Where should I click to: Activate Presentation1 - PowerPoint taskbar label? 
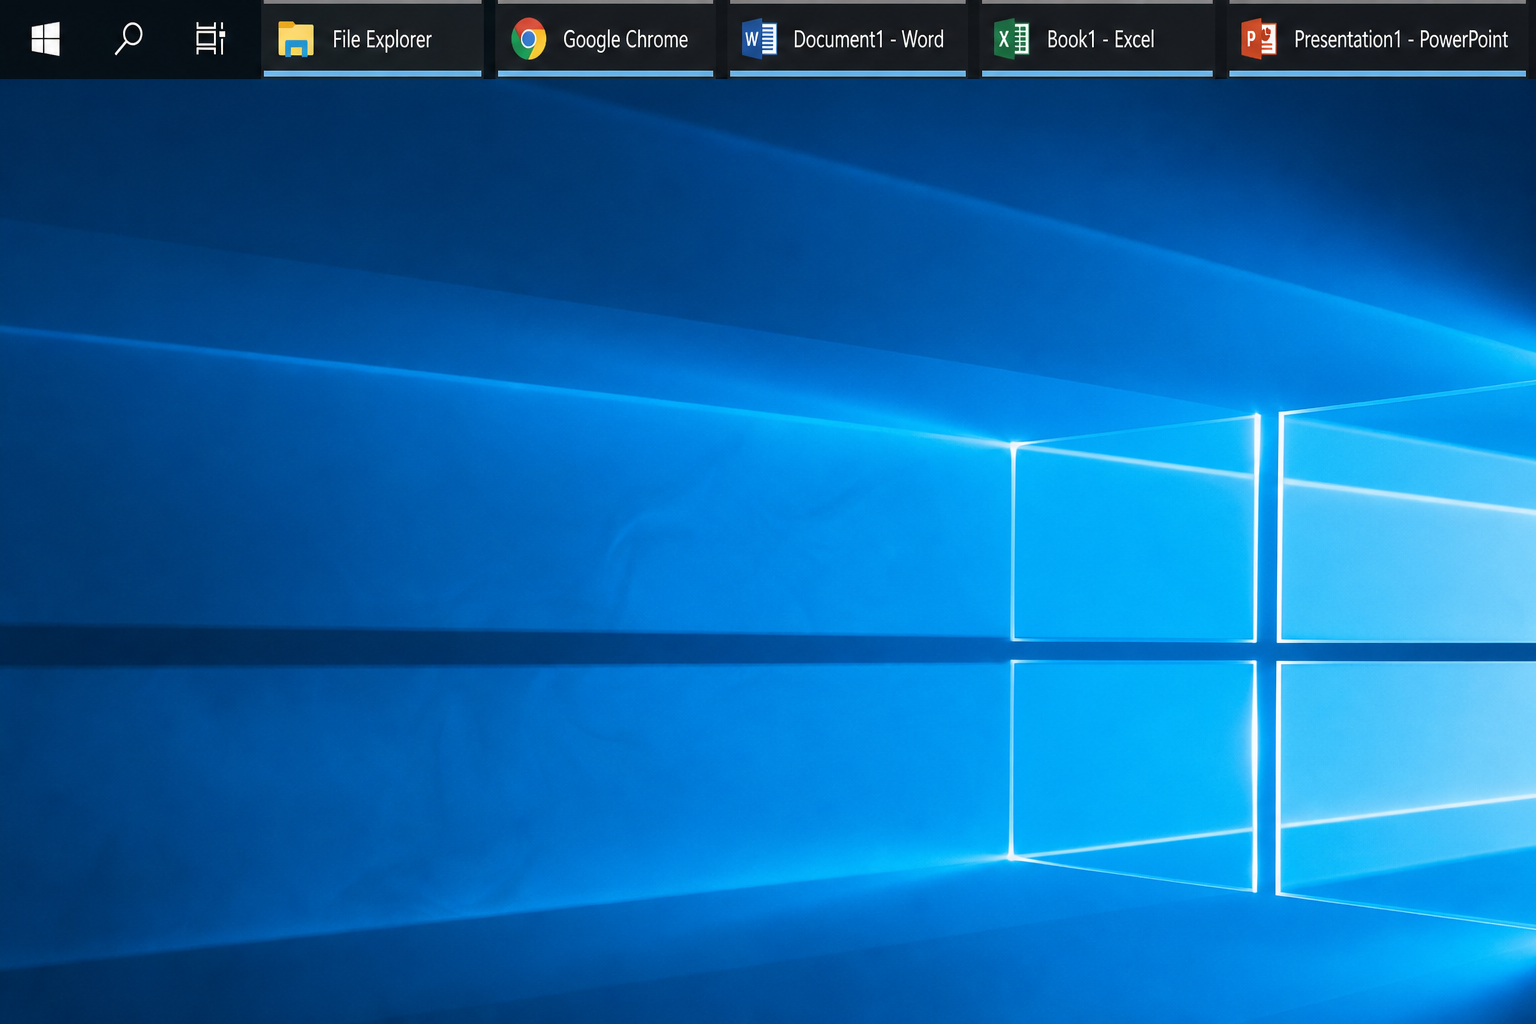[1401, 40]
